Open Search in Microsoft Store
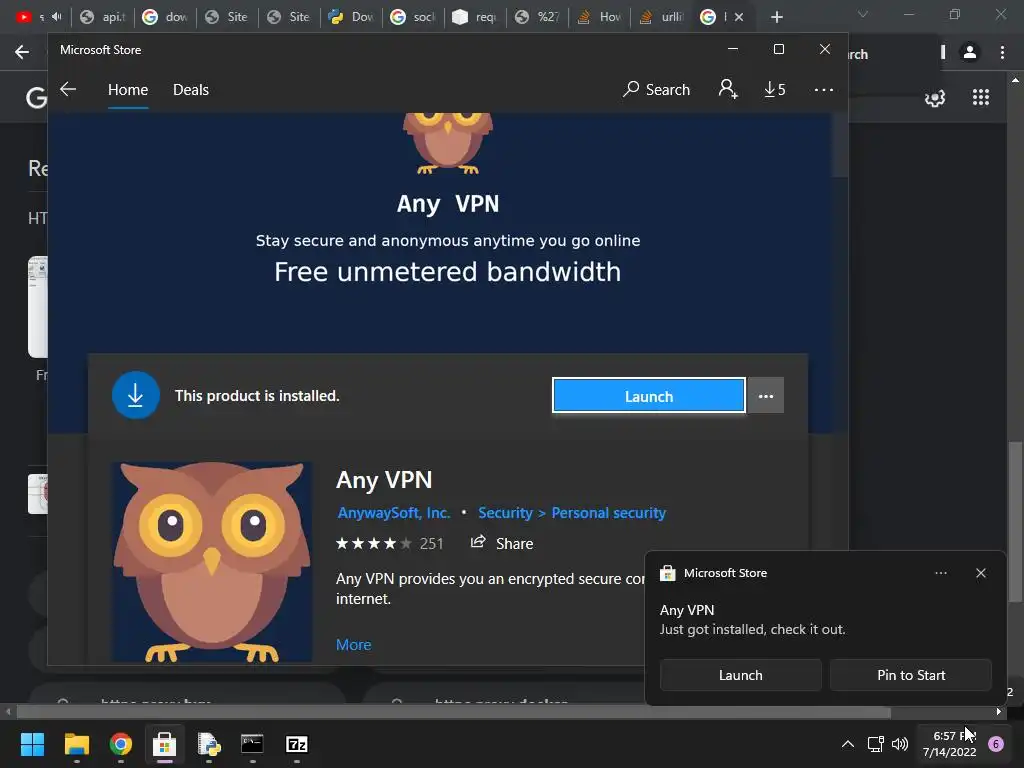This screenshot has width=1024, height=768. click(656, 89)
